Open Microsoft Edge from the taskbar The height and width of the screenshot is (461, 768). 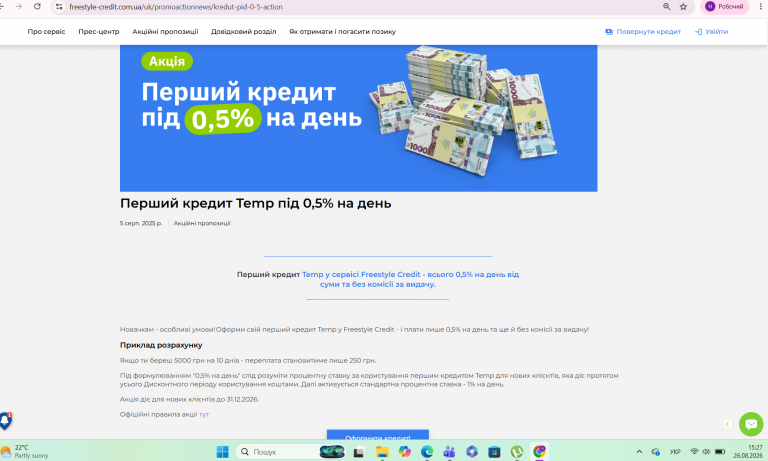pyautogui.click(x=427, y=452)
